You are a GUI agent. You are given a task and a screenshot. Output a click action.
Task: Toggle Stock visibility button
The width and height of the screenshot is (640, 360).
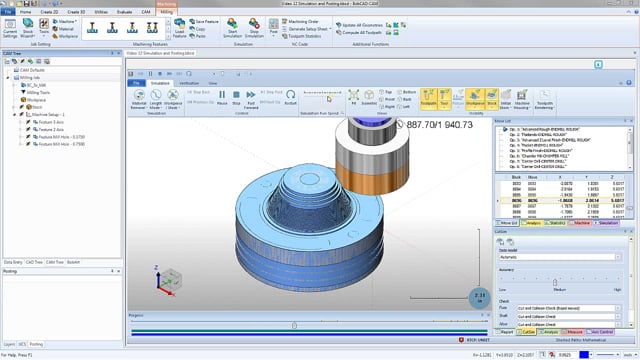pyautogui.click(x=491, y=99)
